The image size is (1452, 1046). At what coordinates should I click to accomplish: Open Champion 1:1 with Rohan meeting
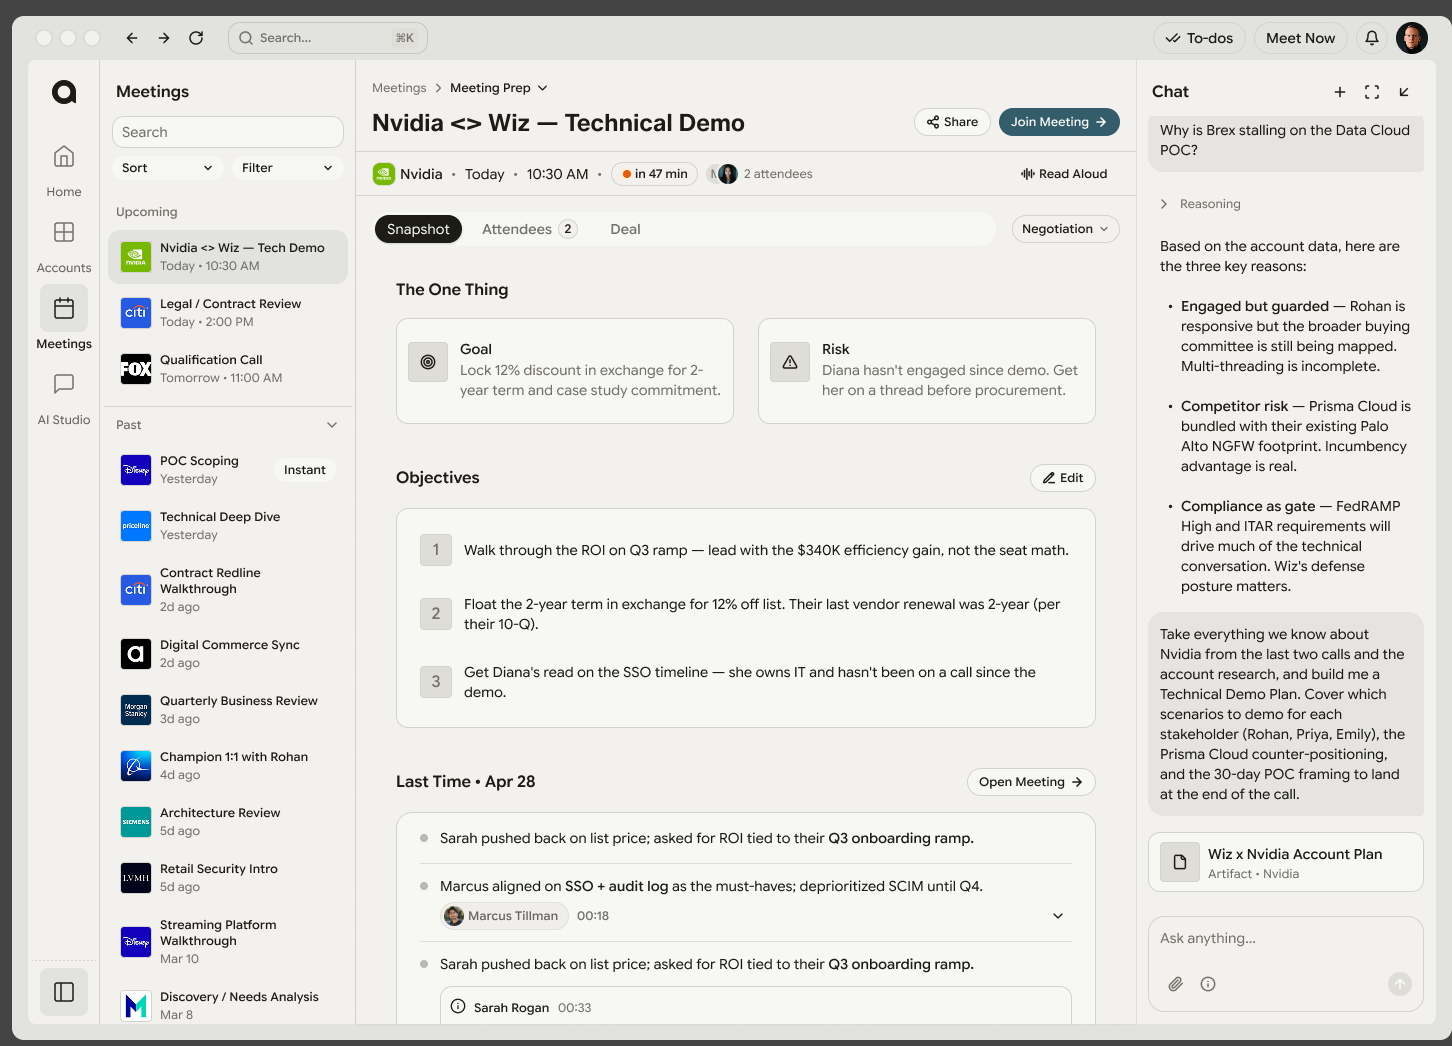(x=228, y=766)
